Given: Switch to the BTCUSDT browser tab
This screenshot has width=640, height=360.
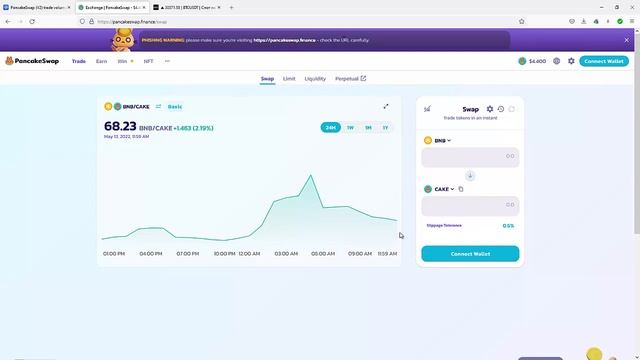Looking at the screenshot, I should 187,7.
